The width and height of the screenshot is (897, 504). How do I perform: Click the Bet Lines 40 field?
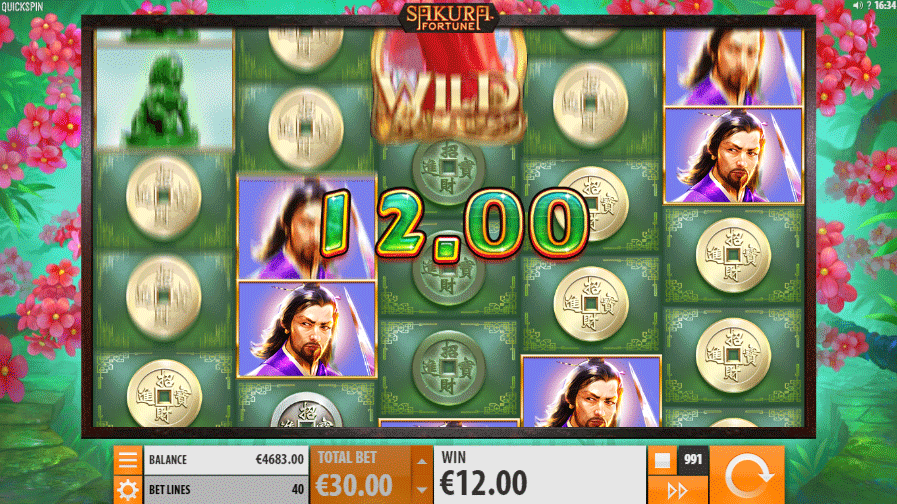point(225,490)
